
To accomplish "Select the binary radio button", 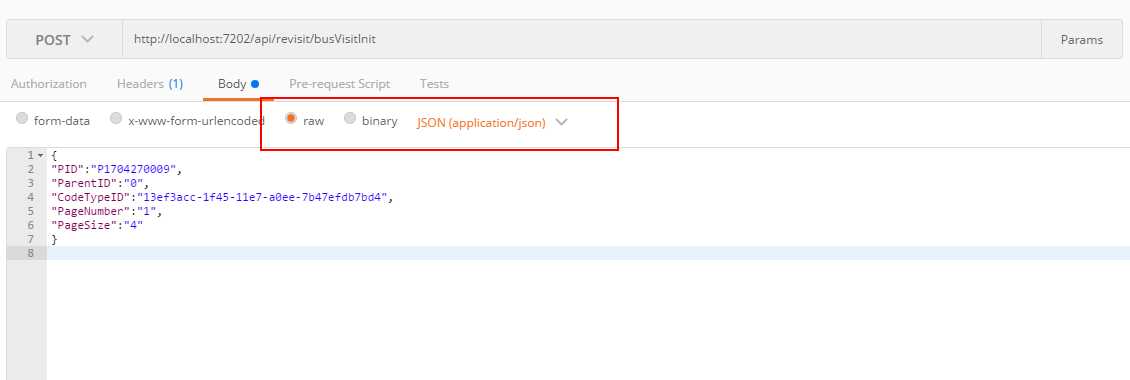I will tap(350, 118).
